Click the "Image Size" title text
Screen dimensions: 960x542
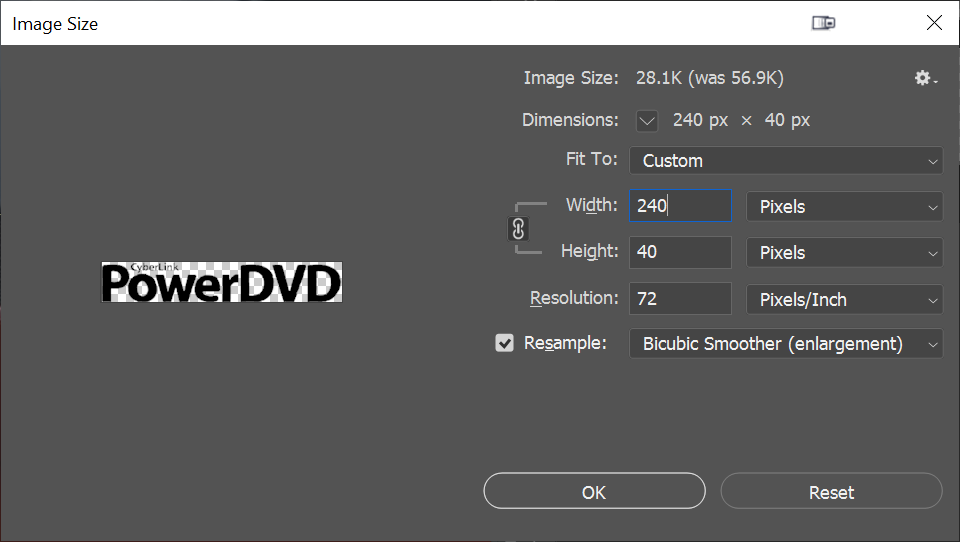tap(55, 24)
